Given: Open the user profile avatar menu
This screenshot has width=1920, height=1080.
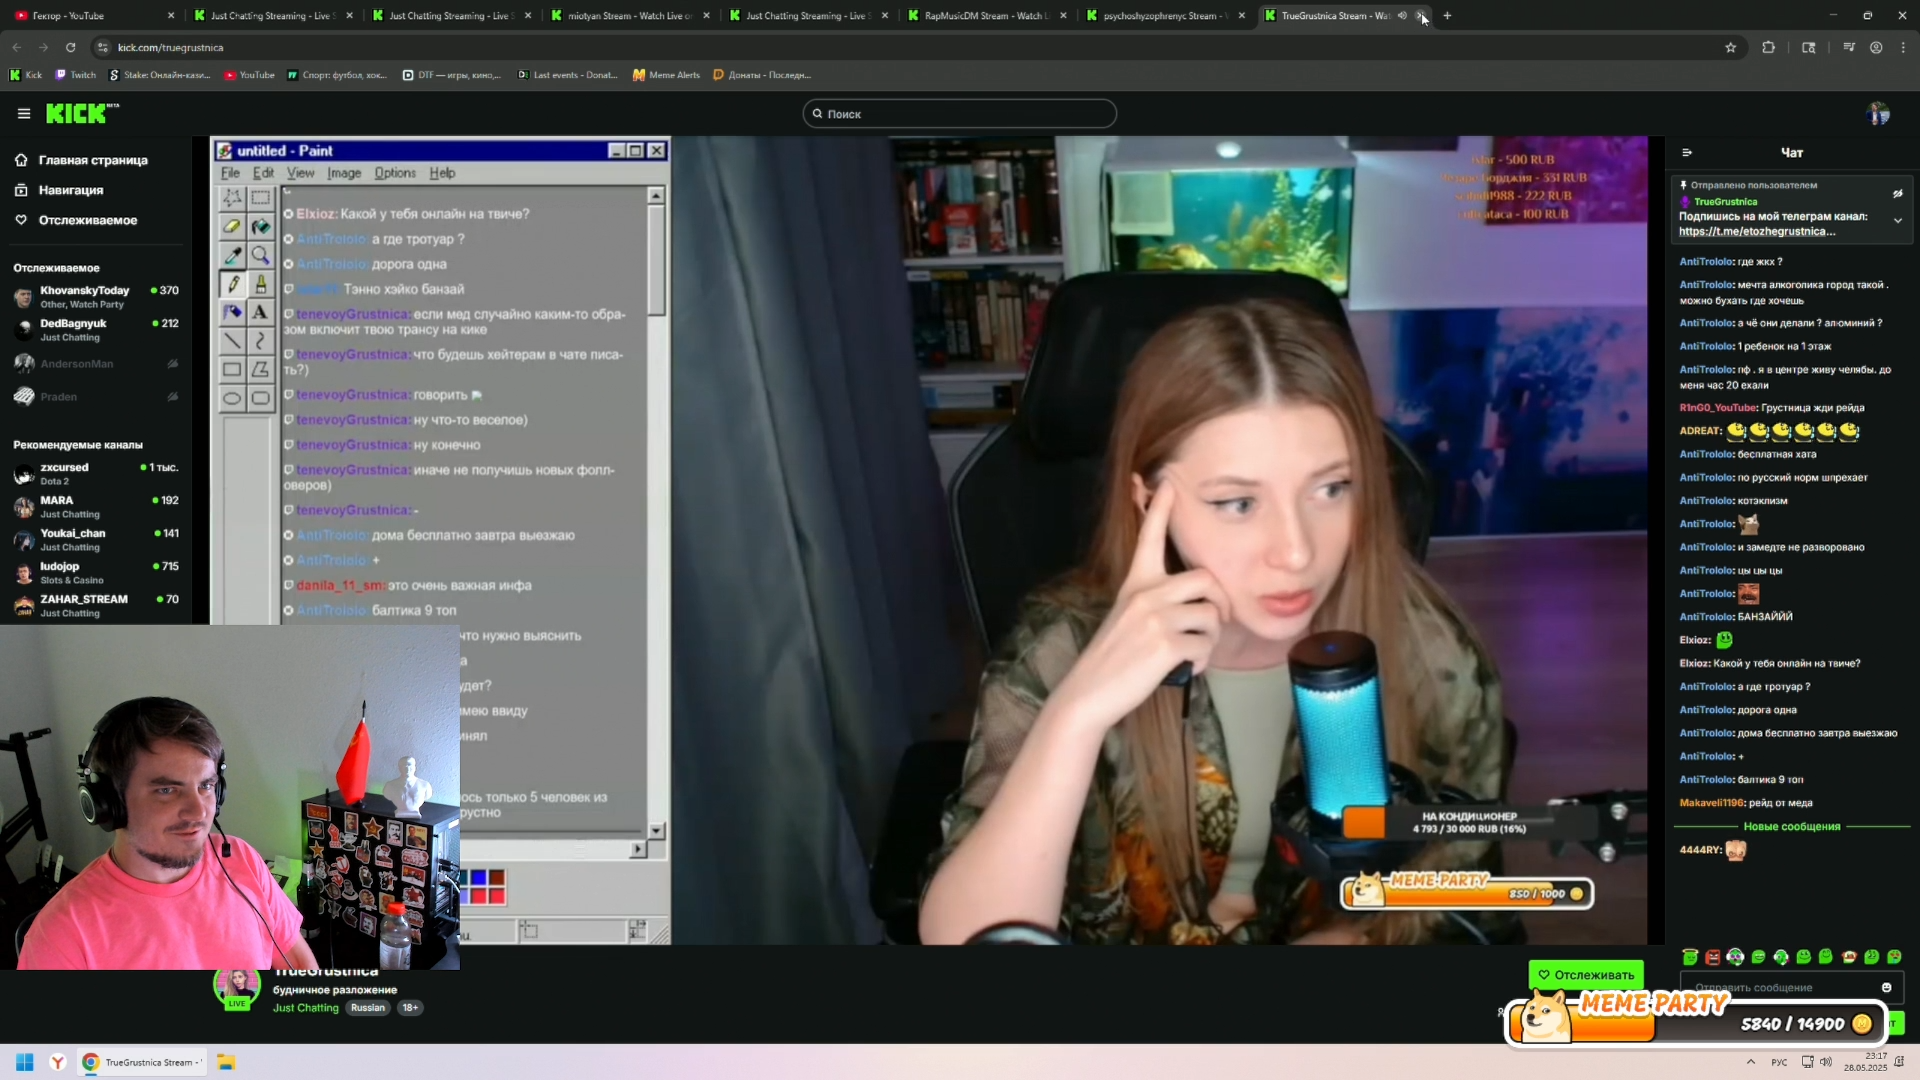Looking at the screenshot, I should [1878, 114].
